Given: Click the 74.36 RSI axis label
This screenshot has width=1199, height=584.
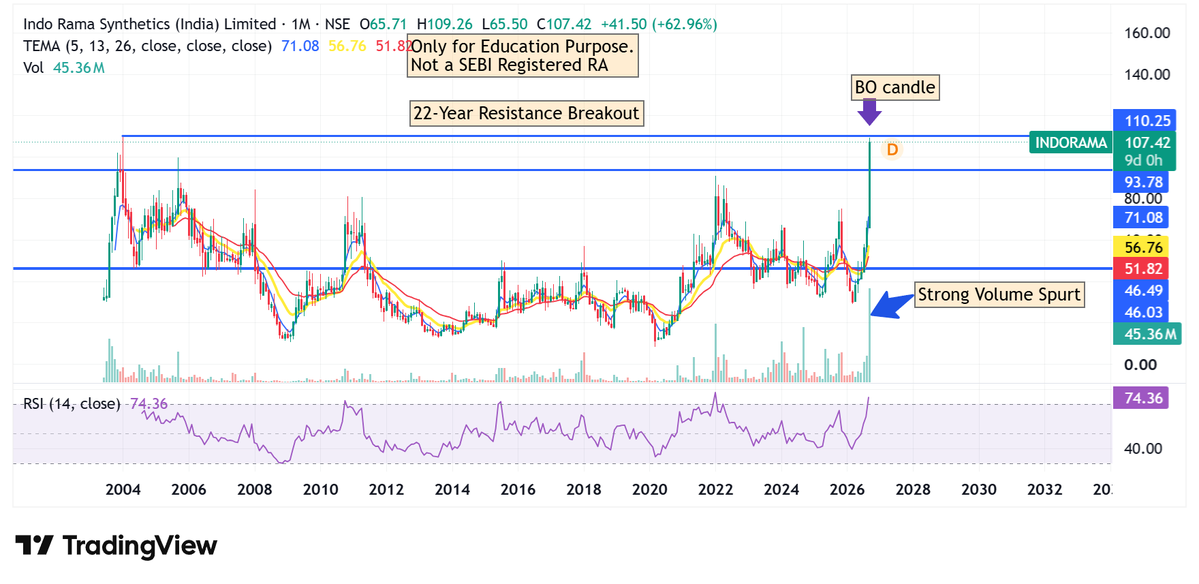Looking at the screenshot, I should pos(1140,398).
